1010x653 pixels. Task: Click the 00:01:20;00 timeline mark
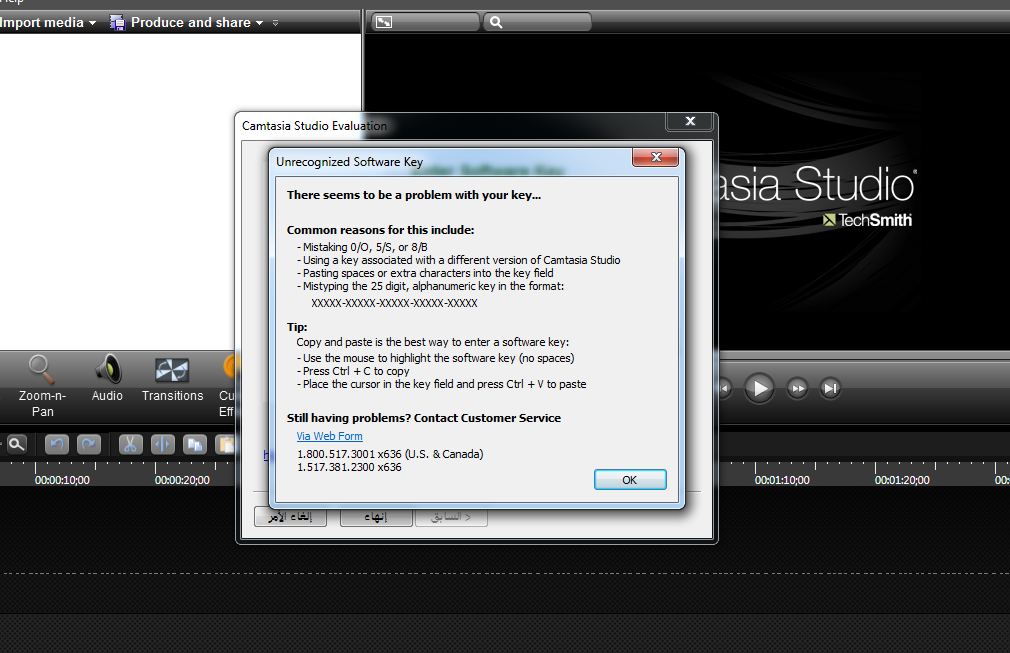tap(902, 480)
